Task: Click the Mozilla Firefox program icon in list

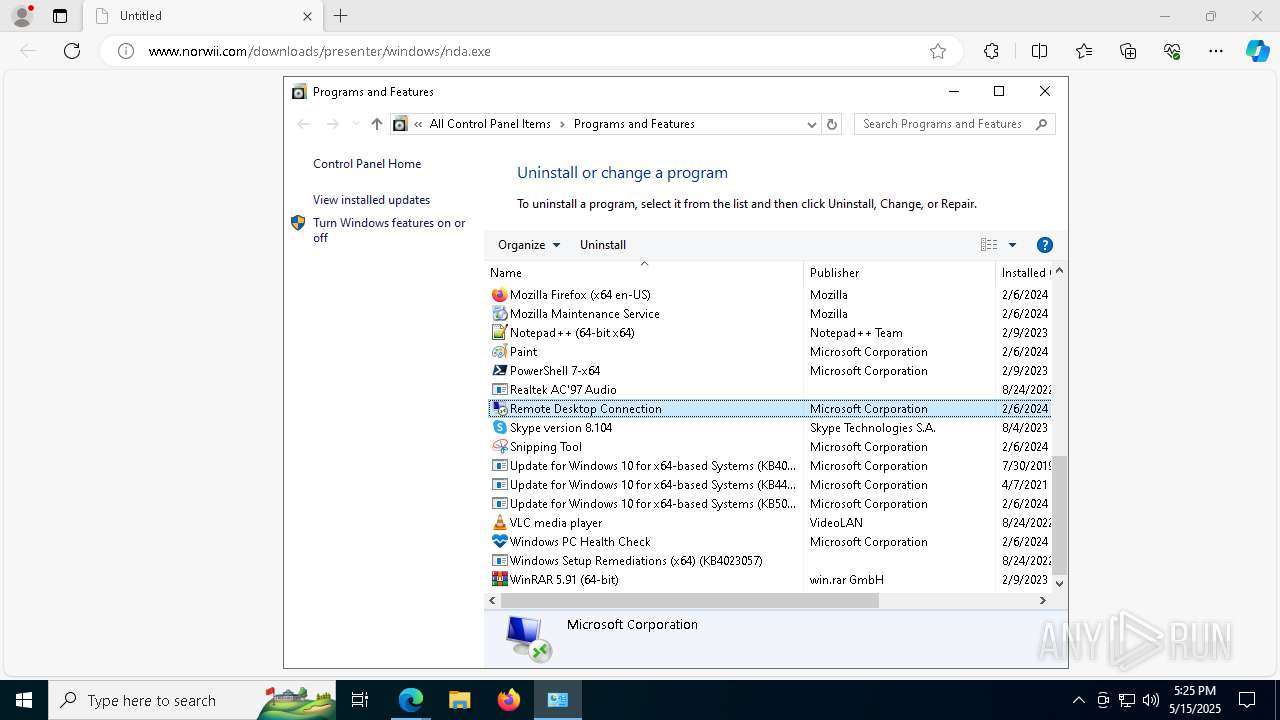Action: tap(500, 295)
